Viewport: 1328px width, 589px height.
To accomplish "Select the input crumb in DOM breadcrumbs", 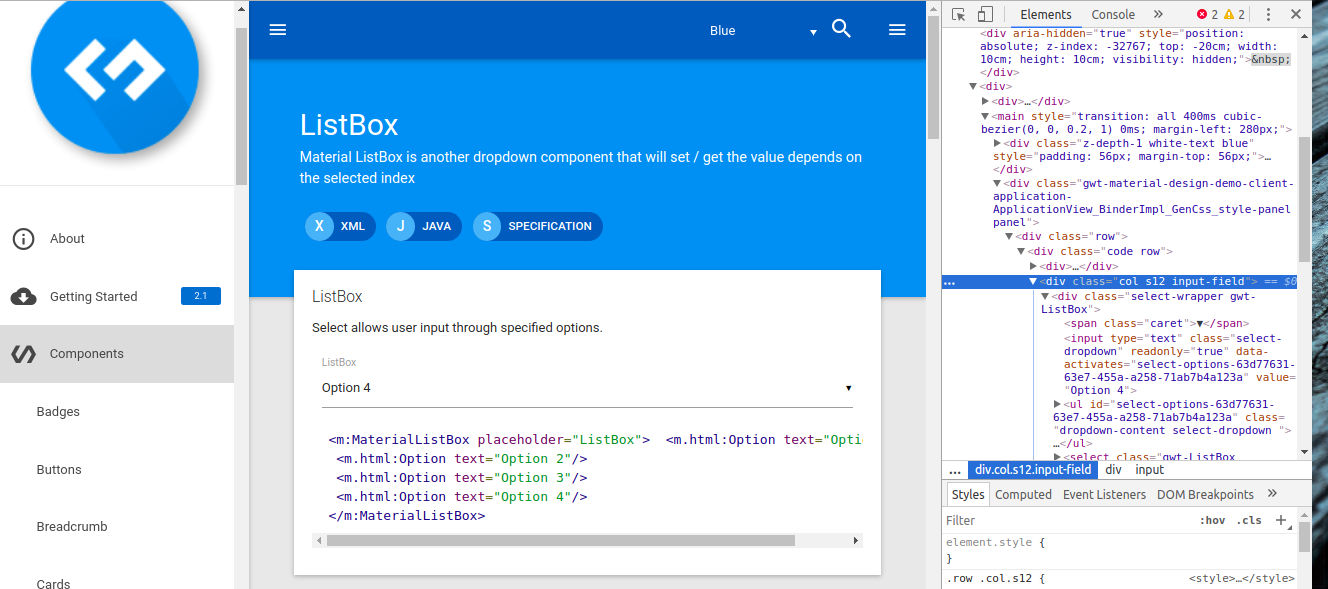I will pyautogui.click(x=1149, y=469).
